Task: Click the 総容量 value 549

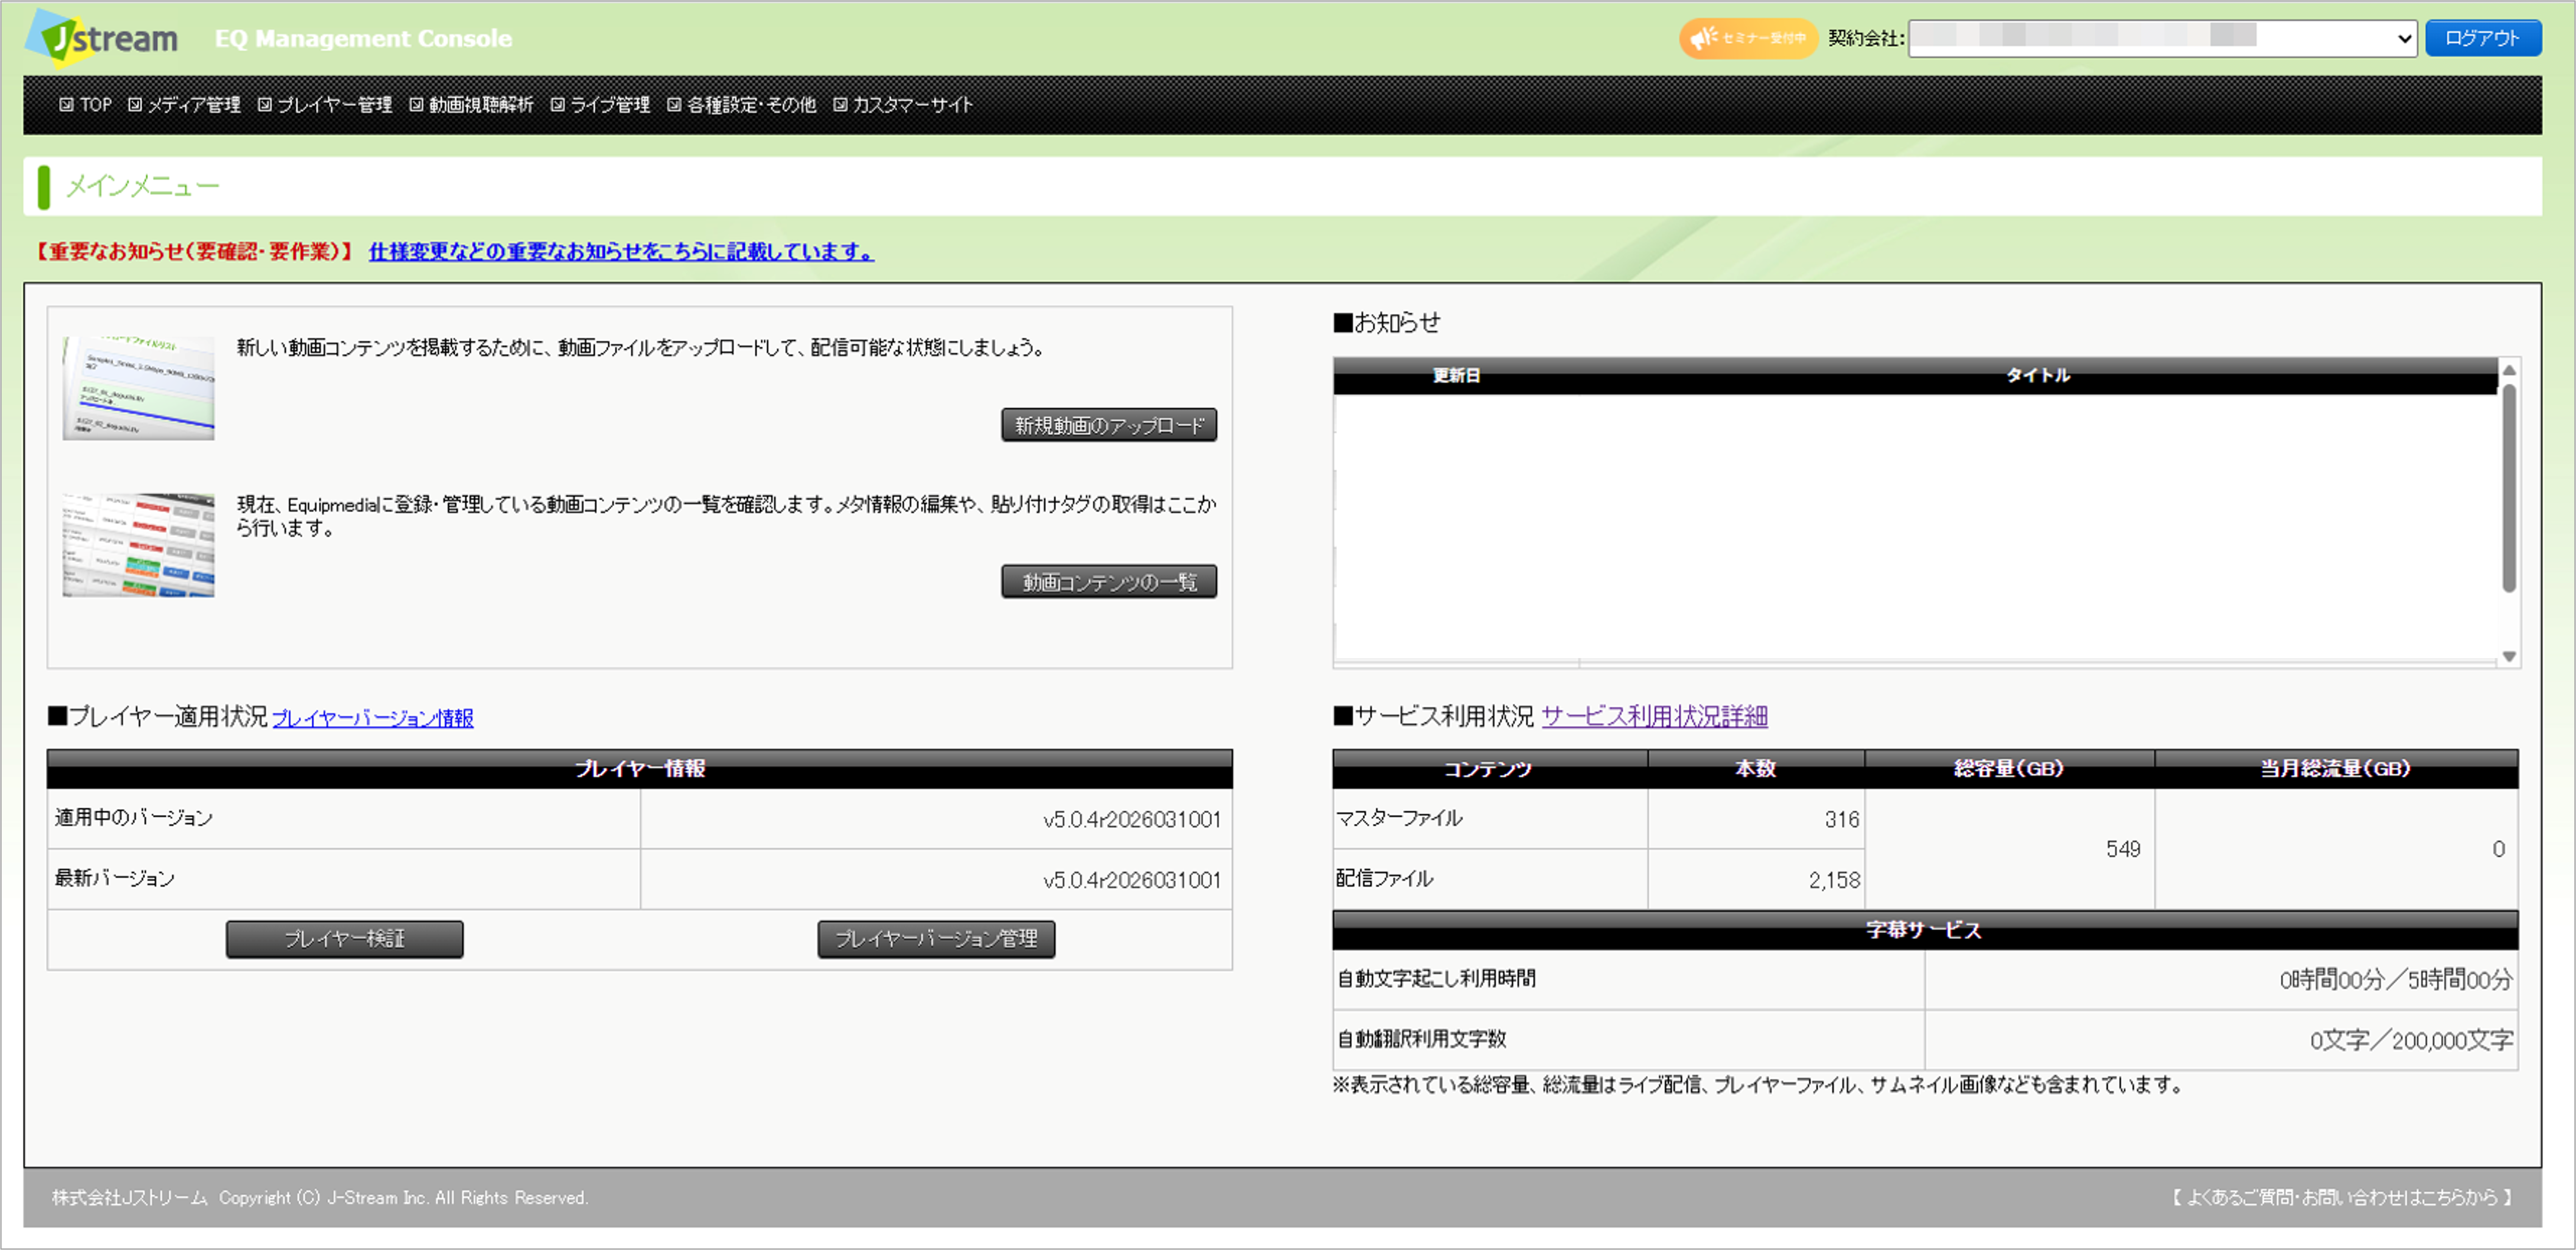Action: (2123, 850)
